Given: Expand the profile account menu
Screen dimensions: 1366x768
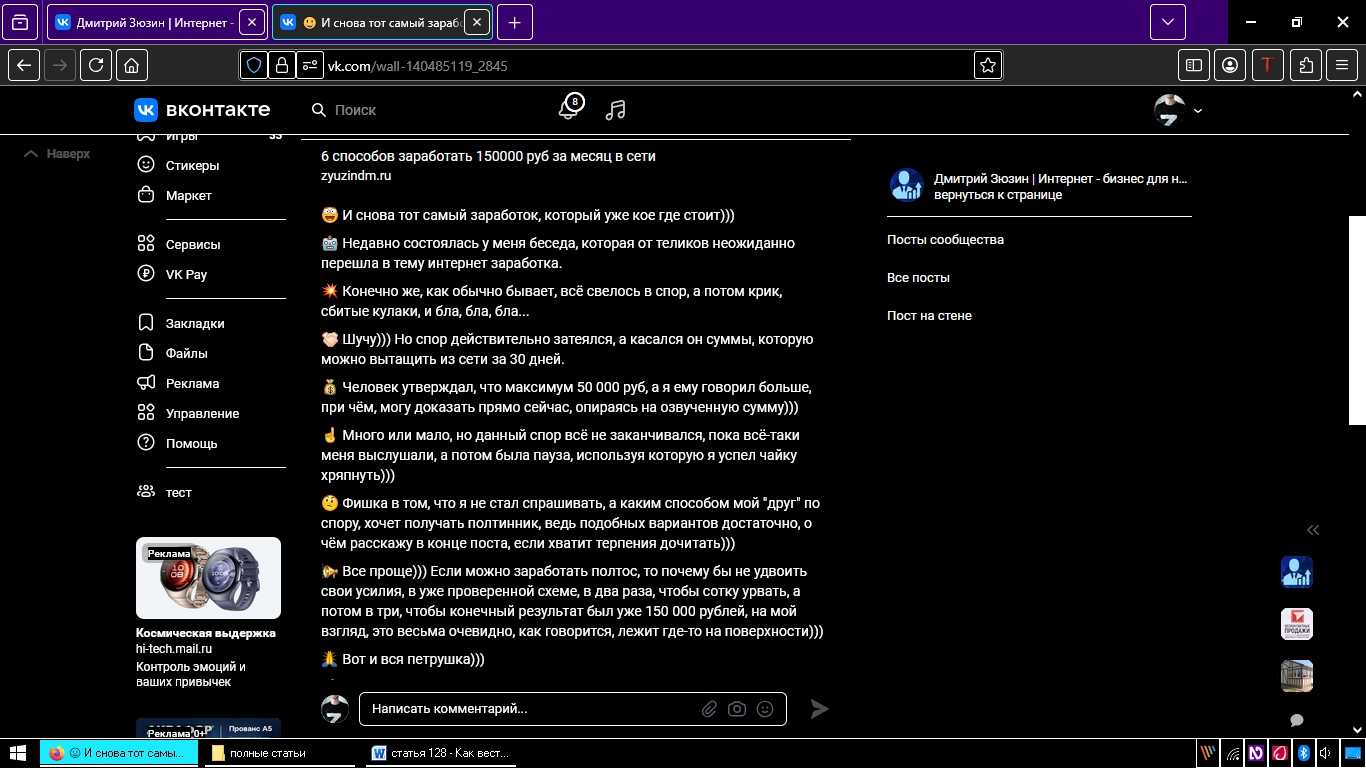Looking at the screenshot, I should point(1178,110).
